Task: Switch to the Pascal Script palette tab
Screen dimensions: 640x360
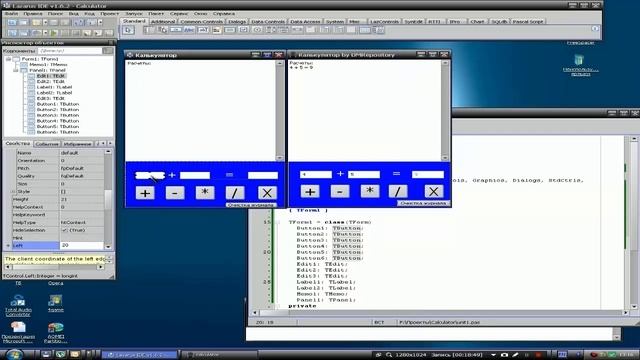Action: point(528,21)
